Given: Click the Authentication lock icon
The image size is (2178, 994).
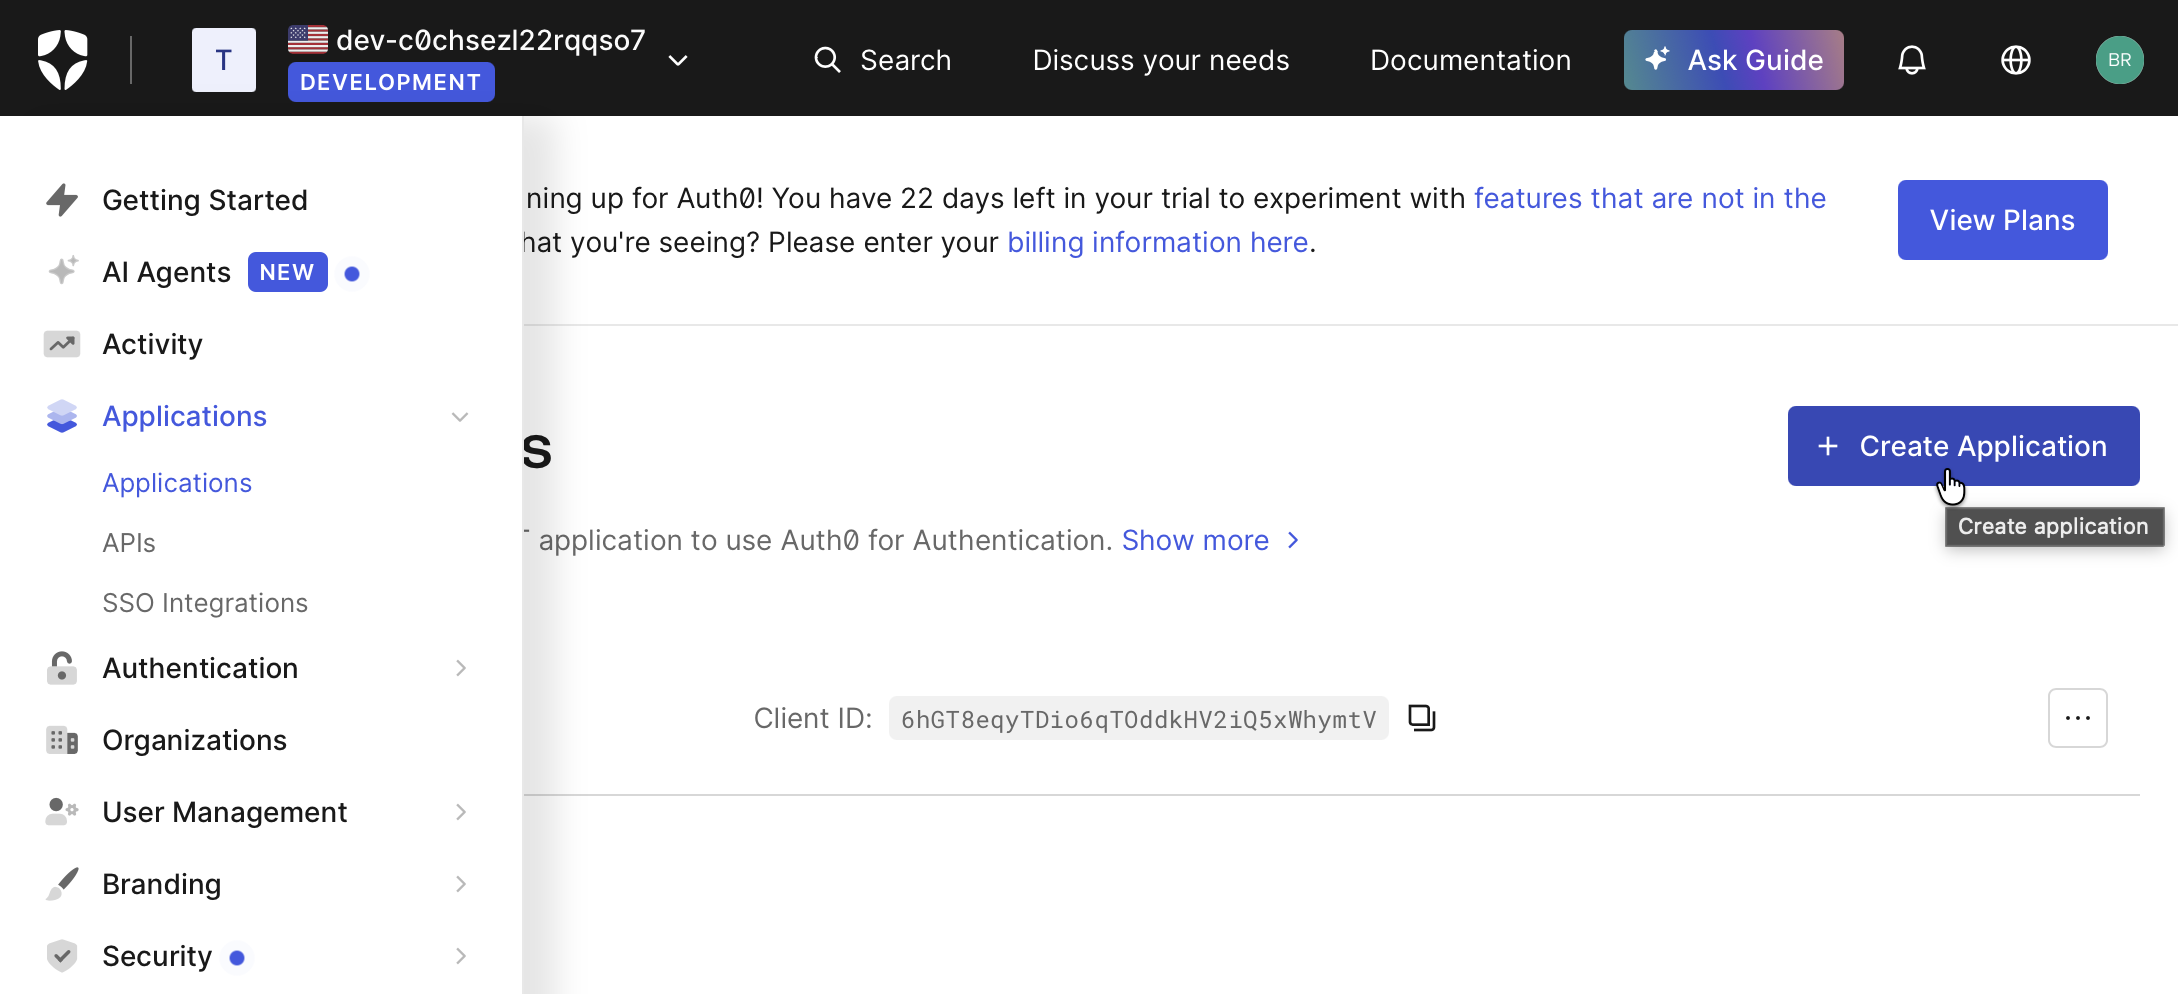Looking at the screenshot, I should pyautogui.click(x=61, y=668).
